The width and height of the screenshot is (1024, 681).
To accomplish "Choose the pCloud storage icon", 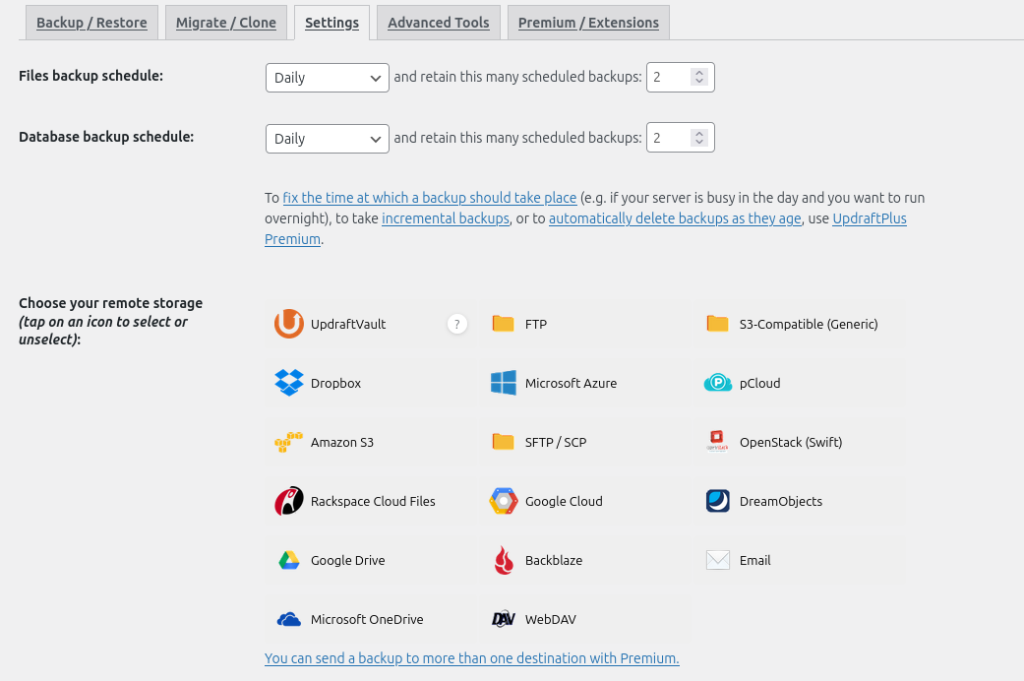I will [718, 383].
